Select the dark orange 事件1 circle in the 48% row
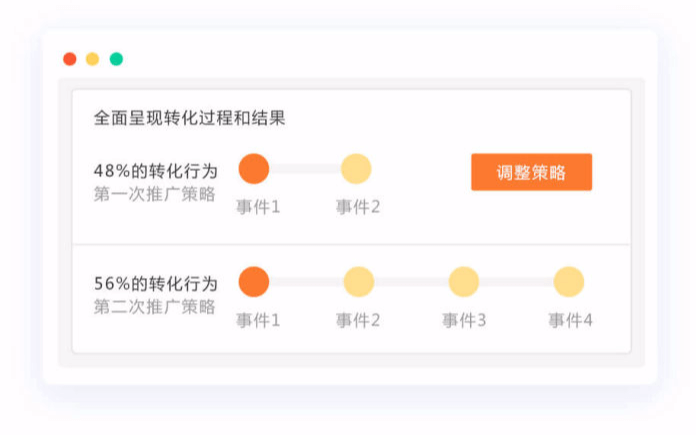This screenshot has width=696, height=435. pos(254,169)
